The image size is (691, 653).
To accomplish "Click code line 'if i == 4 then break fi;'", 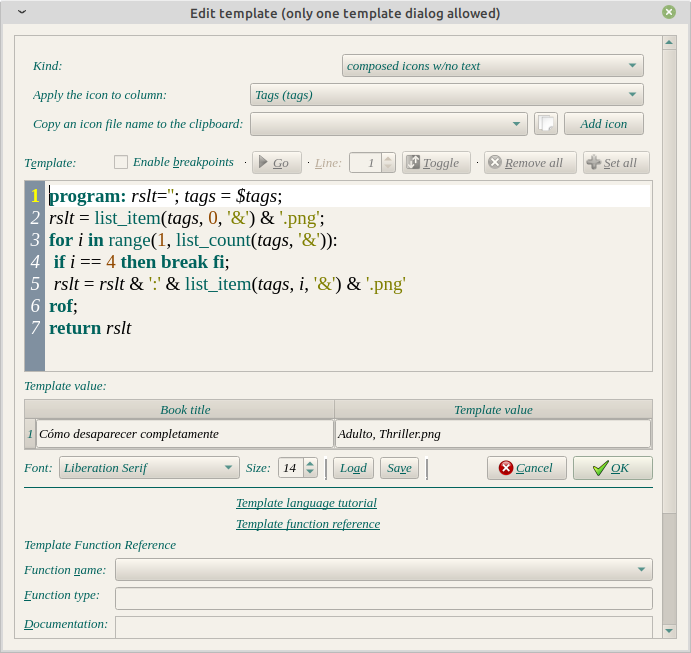I will pyautogui.click(x=141, y=262).
